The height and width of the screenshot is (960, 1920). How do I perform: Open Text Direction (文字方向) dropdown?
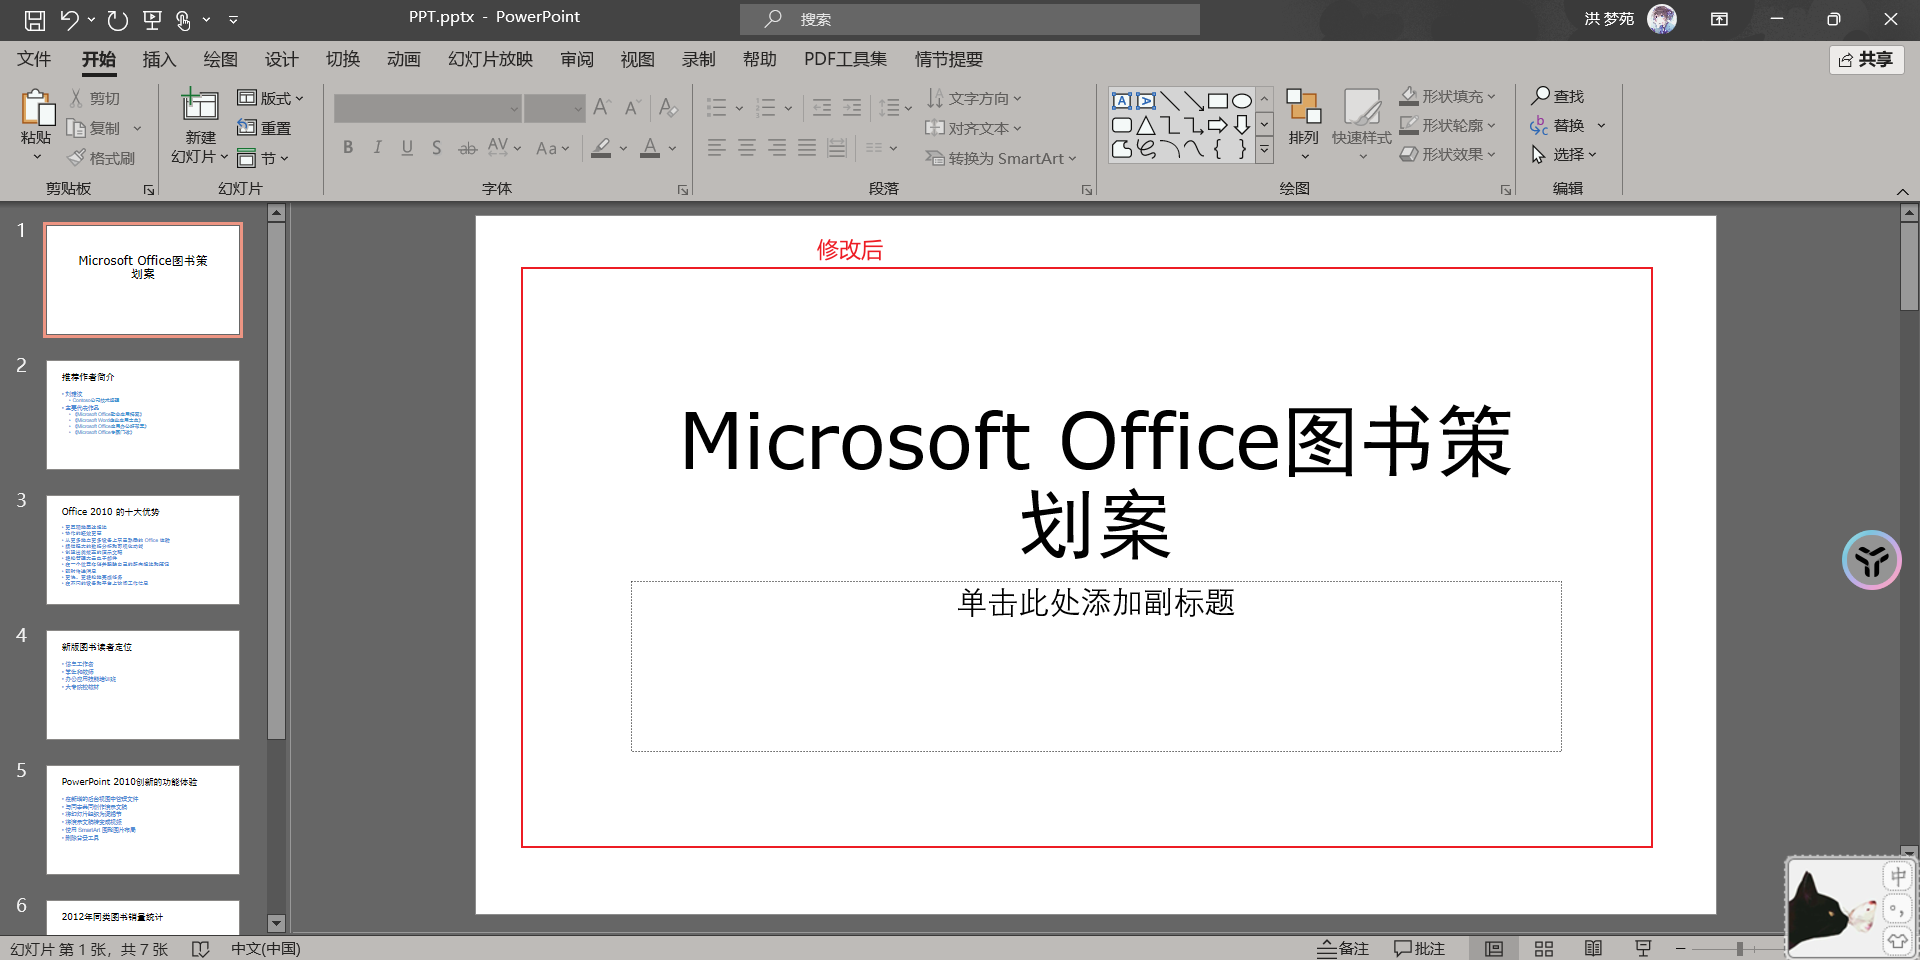pyautogui.click(x=974, y=98)
